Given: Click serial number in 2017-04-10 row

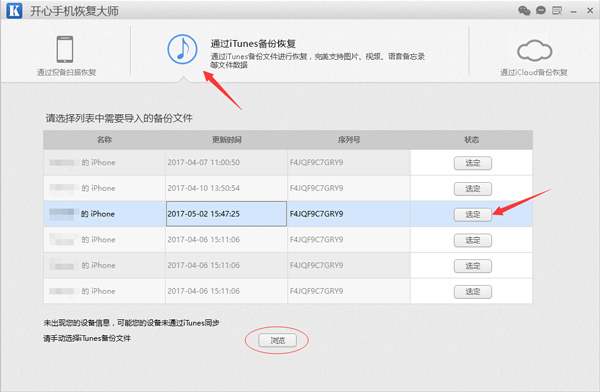Looking at the screenshot, I should click(x=316, y=188).
